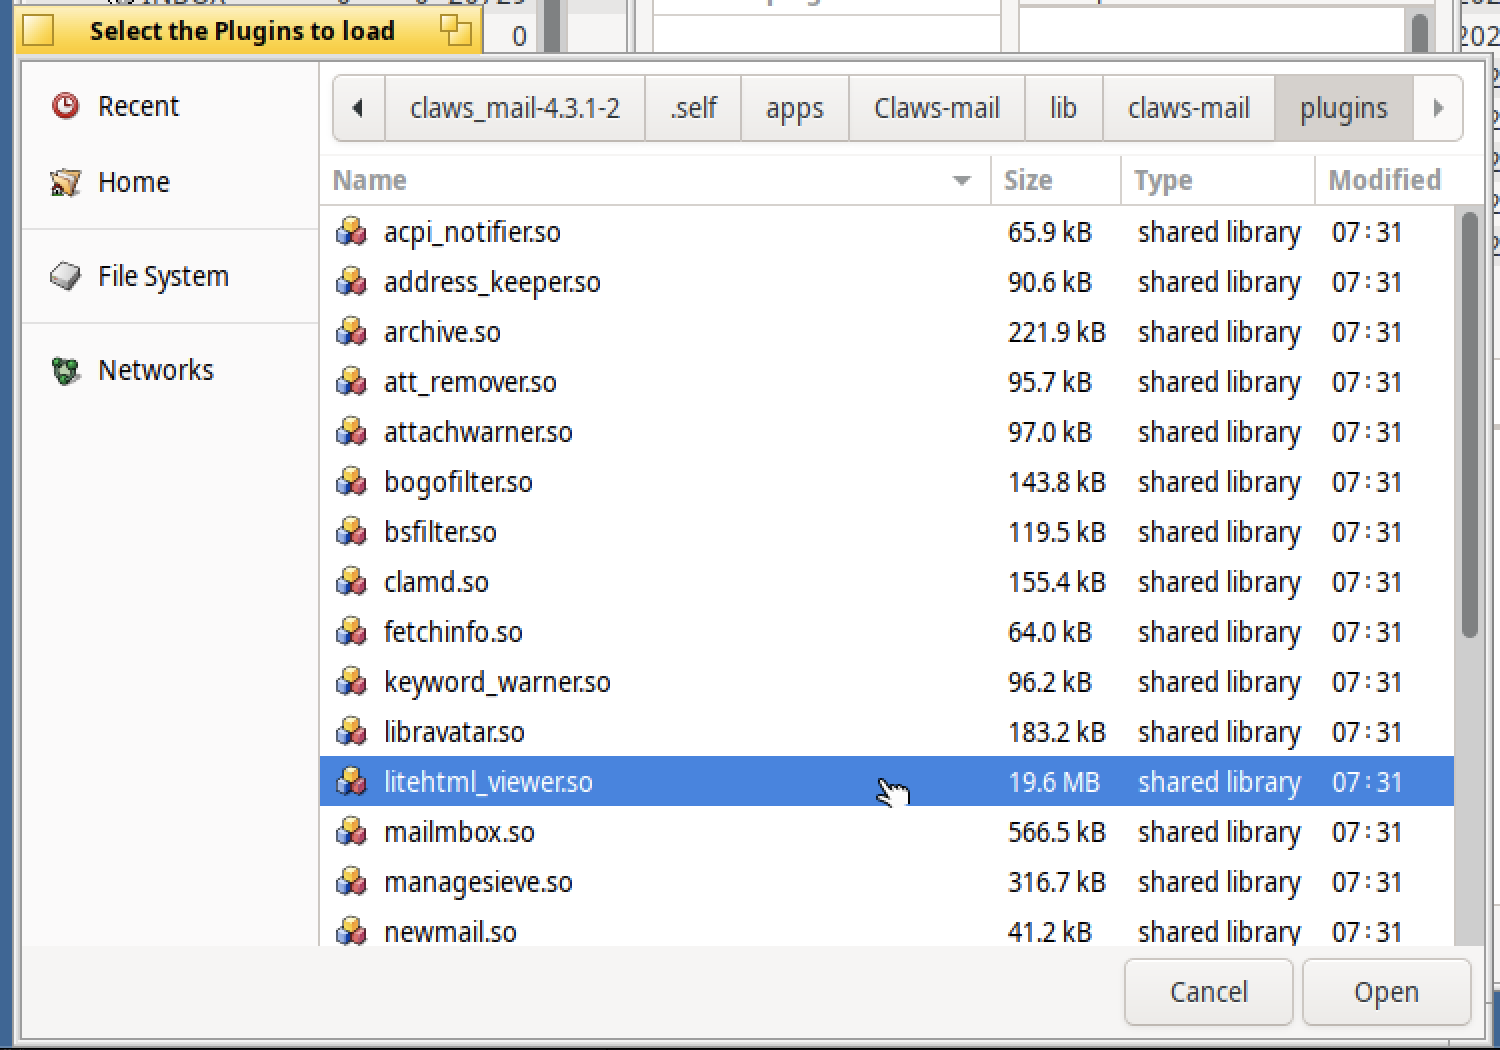The height and width of the screenshot is (1050, 1500).
Task: Select the file name newmail.so
Action: point(450,931)
